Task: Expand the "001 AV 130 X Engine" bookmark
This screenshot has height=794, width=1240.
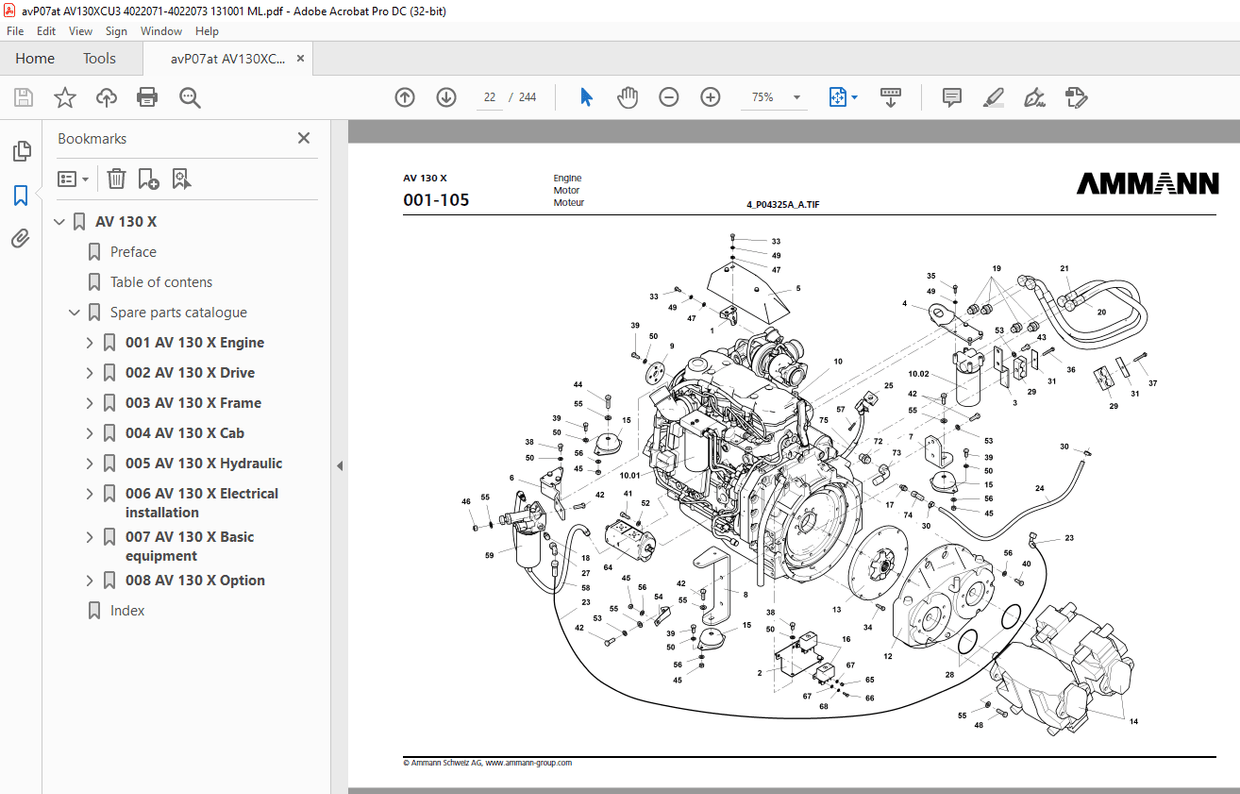Action: (x=90, y=342)
